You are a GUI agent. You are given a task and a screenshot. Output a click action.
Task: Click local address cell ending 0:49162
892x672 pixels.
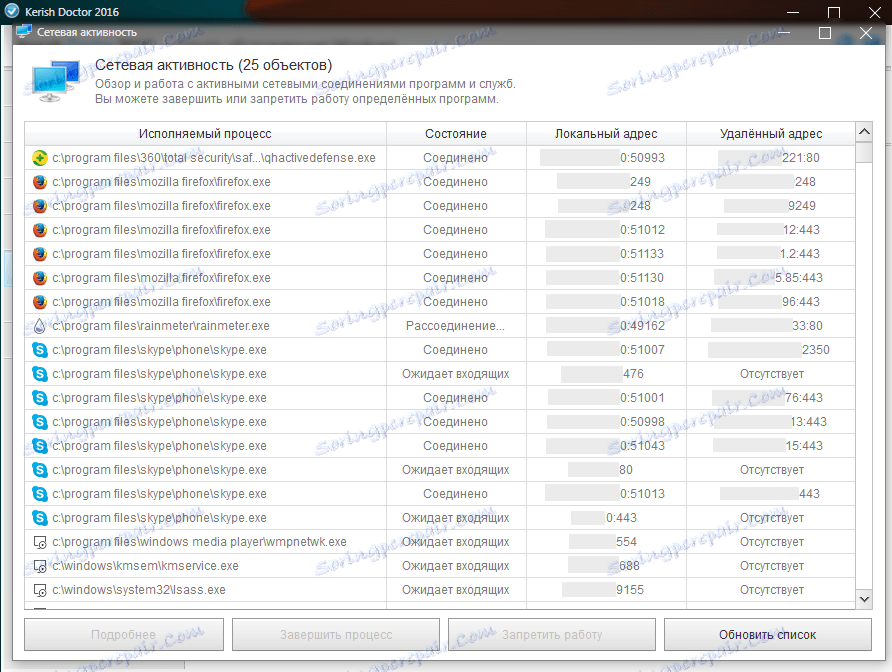pos(606,326)
